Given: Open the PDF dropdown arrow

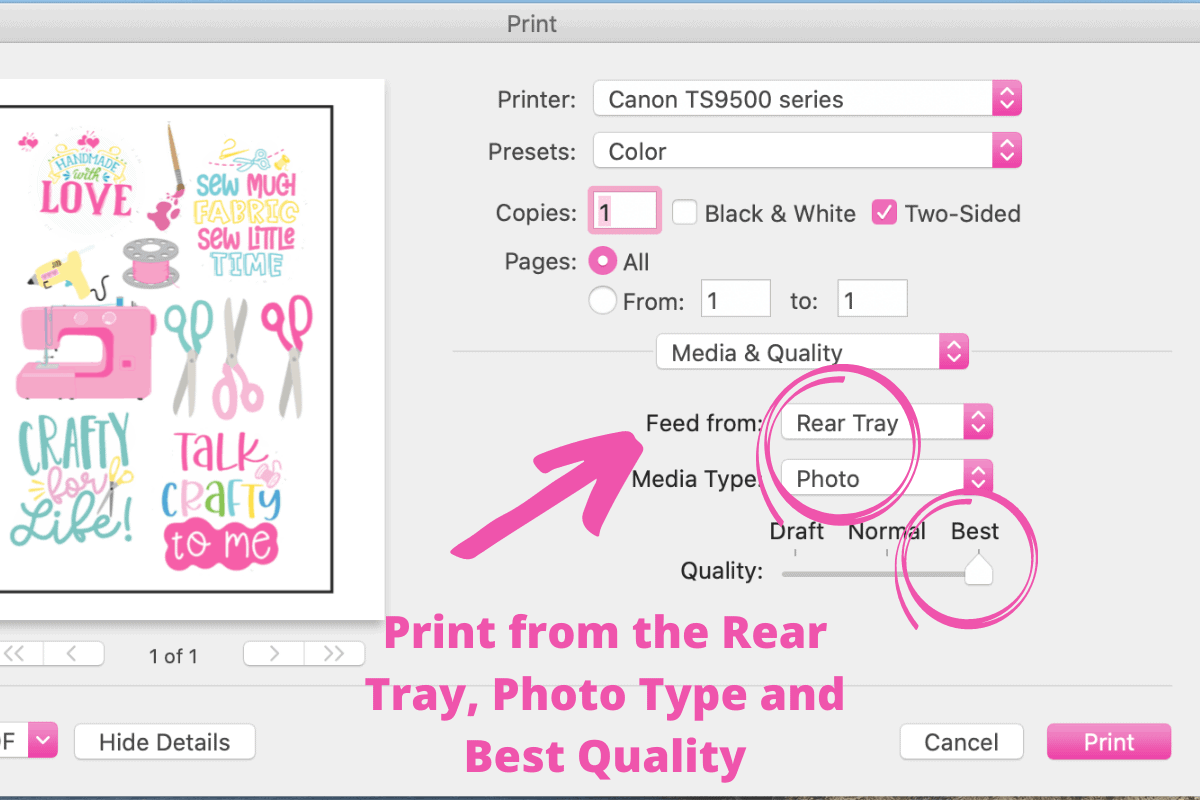Looking at the screenshot, I should click(44, 742).
